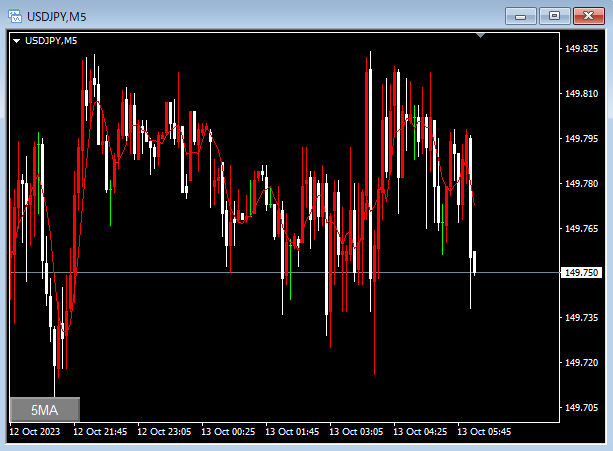The width and height of the screenshot is (613, 451).
Task: Click the 12 Oct 2023 time label
Action: pyautogui.click(x=34, y=431)
